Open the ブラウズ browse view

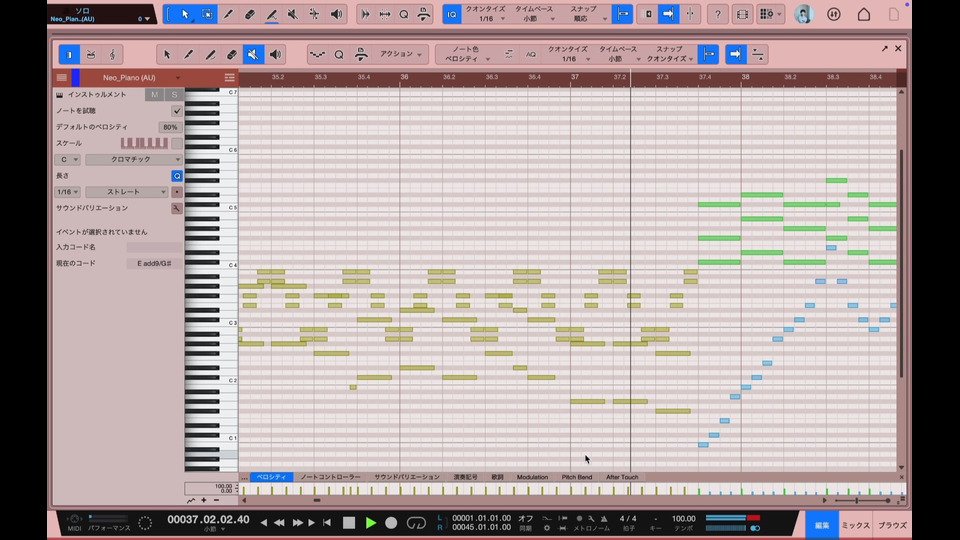click(x=892, y=525)
